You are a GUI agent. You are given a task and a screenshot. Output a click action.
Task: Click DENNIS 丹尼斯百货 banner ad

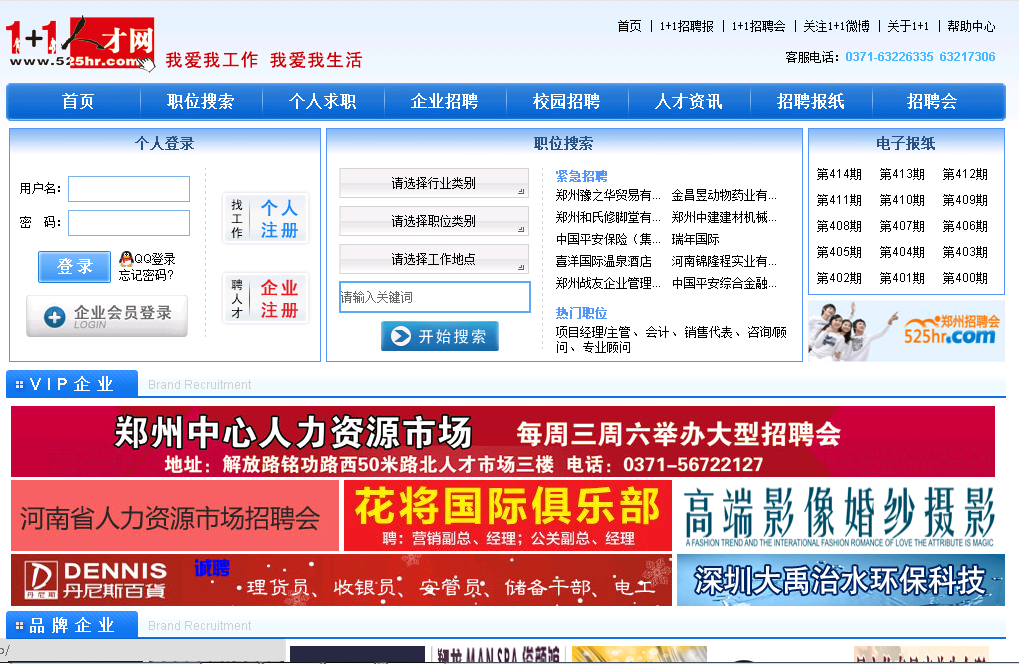tap(341, 580)
